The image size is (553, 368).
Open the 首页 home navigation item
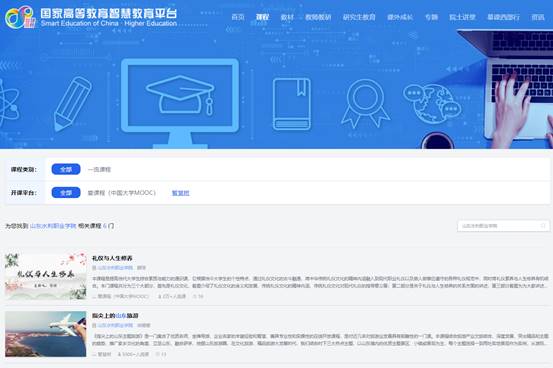click(x=238, y=17)
